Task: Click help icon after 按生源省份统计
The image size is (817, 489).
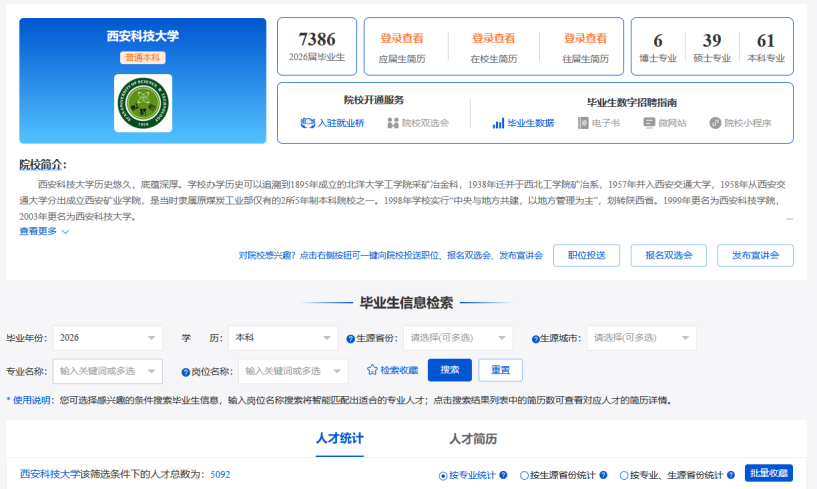Action: point(603,475)
